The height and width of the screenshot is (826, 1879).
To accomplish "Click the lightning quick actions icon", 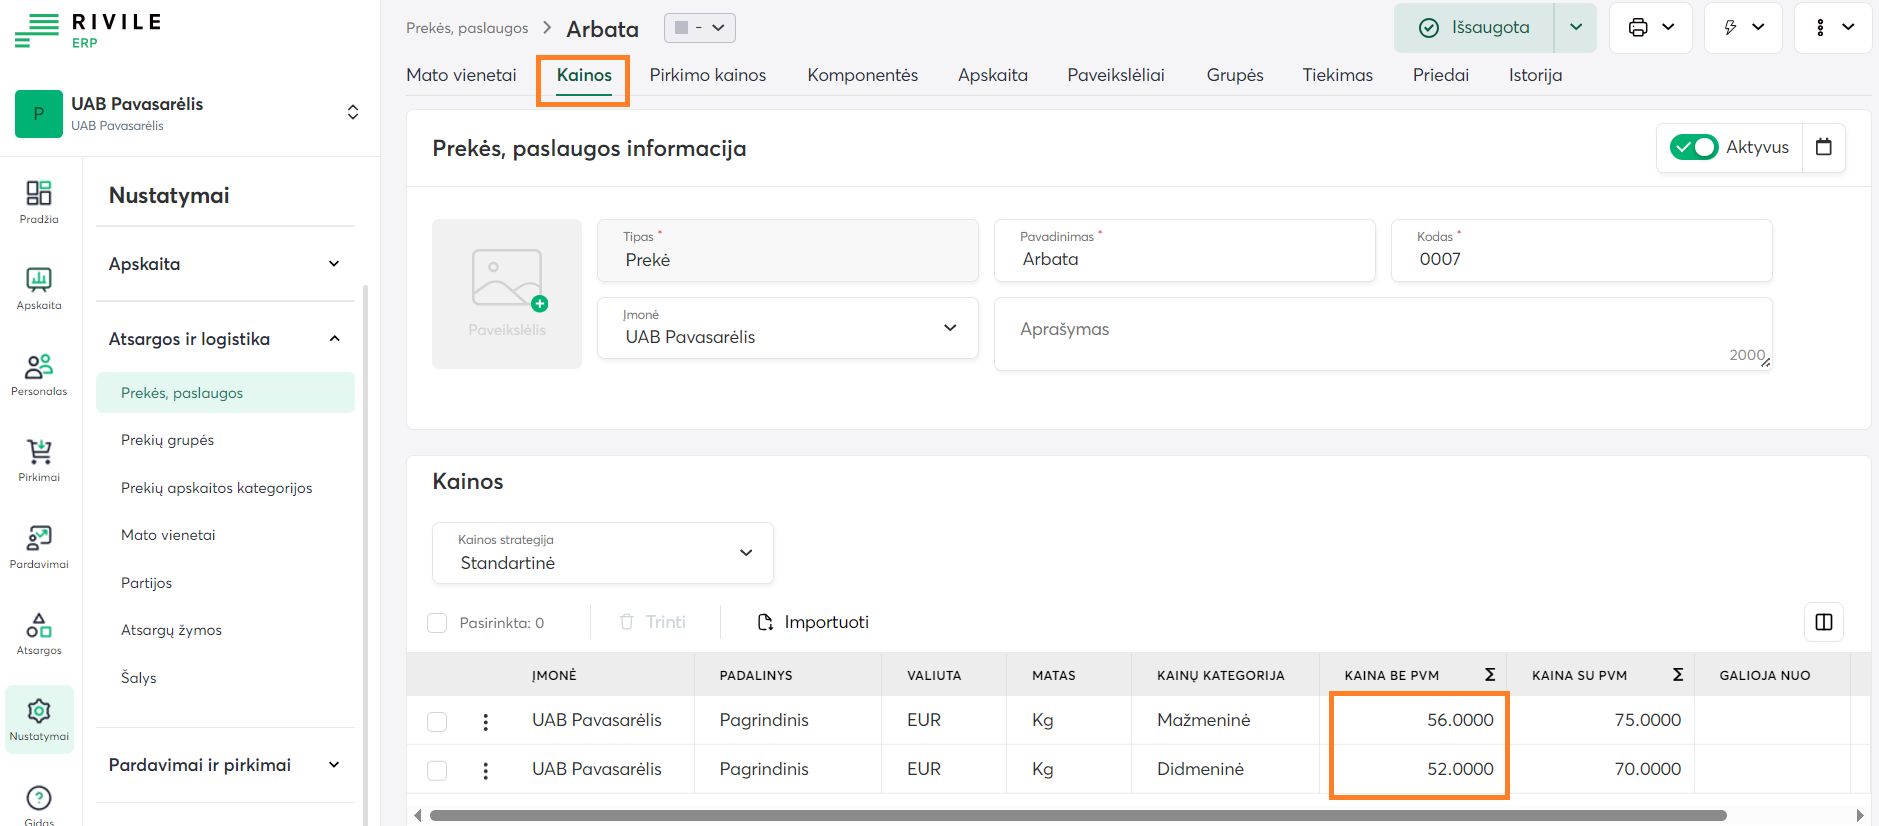I will click(1731, 28).
